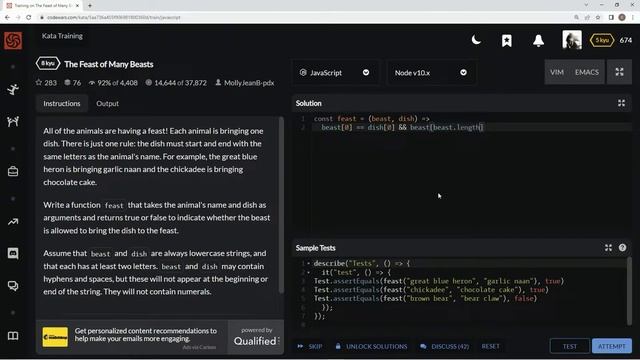Switch to the Instructions tab

click(62, 104)
